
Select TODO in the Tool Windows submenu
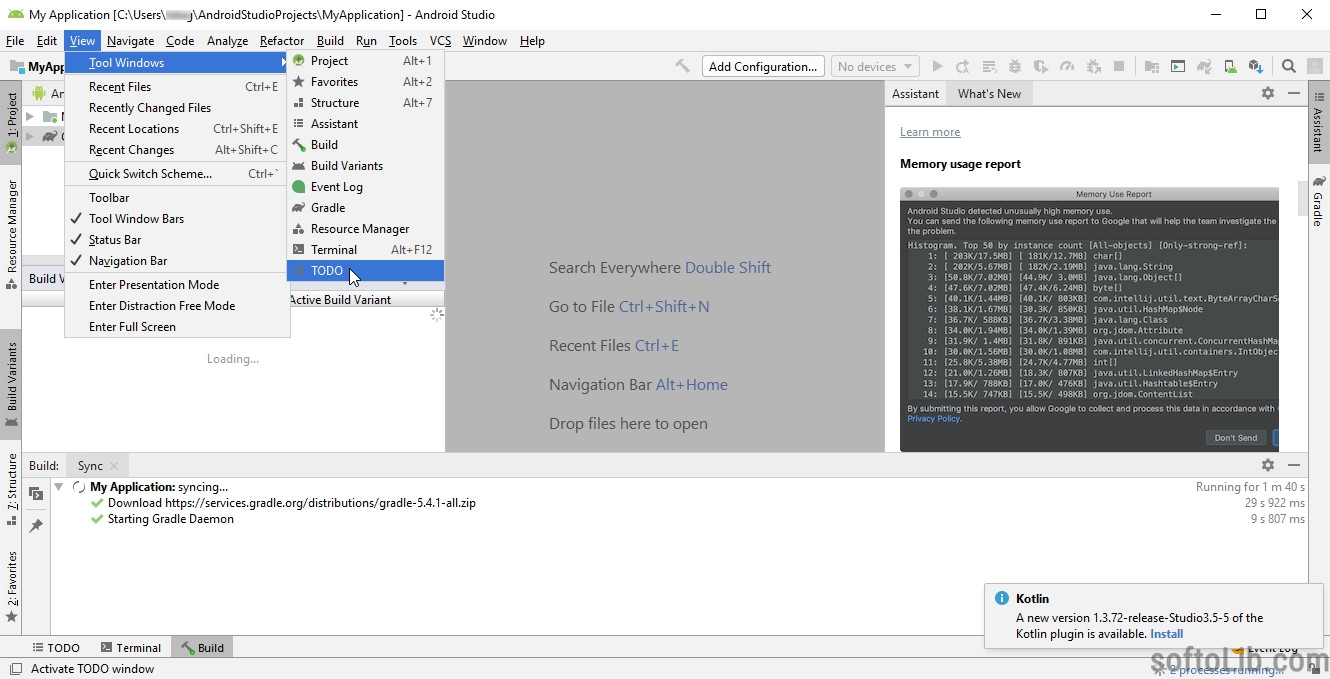365,271
